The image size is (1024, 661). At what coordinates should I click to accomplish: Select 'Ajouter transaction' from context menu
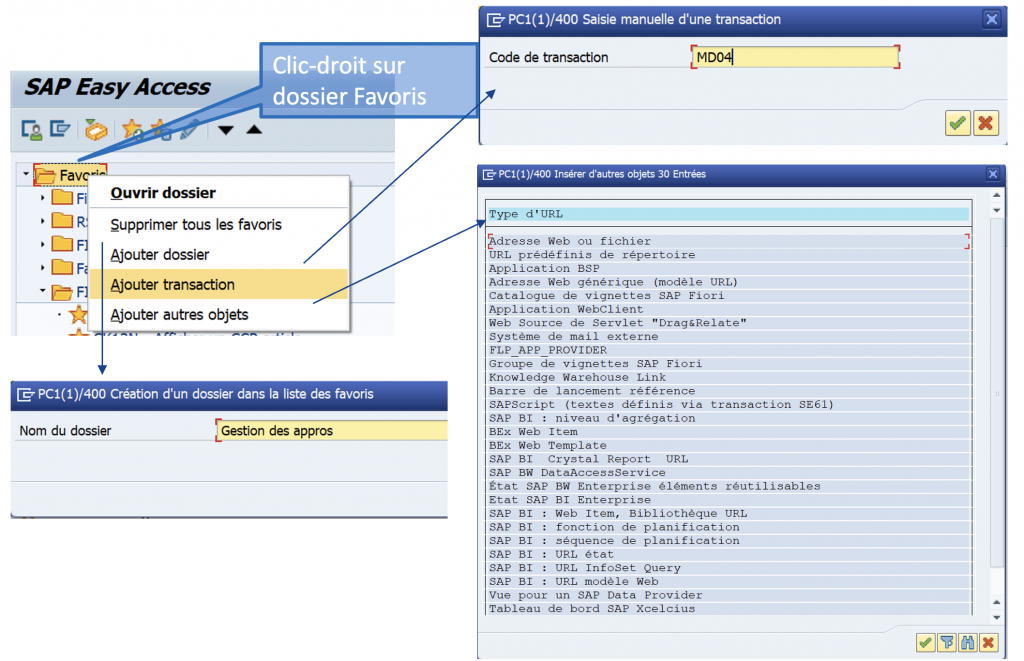pyautogui.click(x=172, y=285)
